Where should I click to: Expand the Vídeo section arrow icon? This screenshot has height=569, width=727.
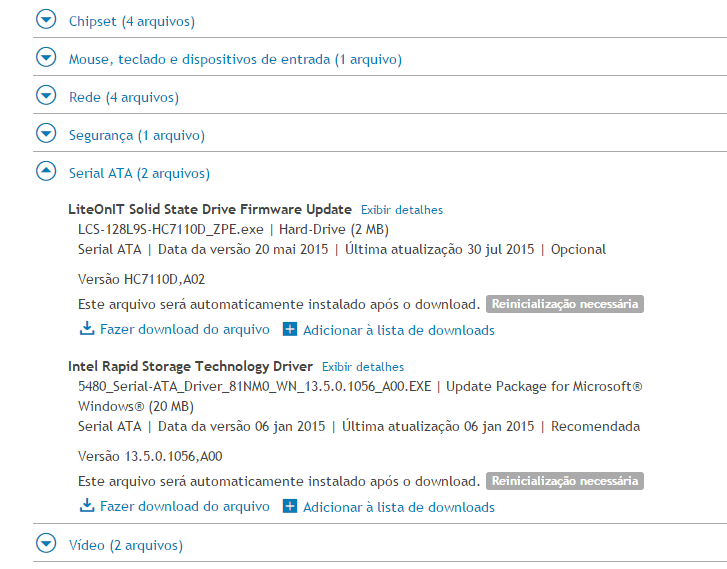[46, 543]
